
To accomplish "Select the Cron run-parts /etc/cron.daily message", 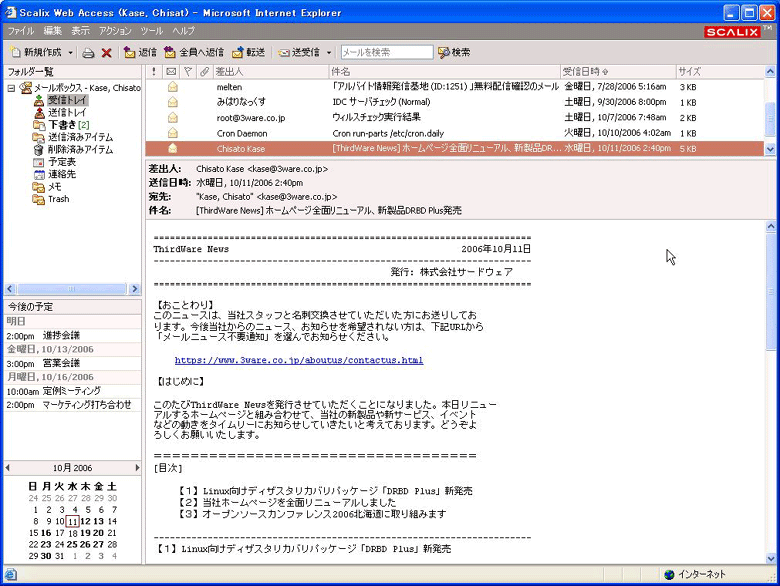I will pyautogui.click(x=455, y=133).
